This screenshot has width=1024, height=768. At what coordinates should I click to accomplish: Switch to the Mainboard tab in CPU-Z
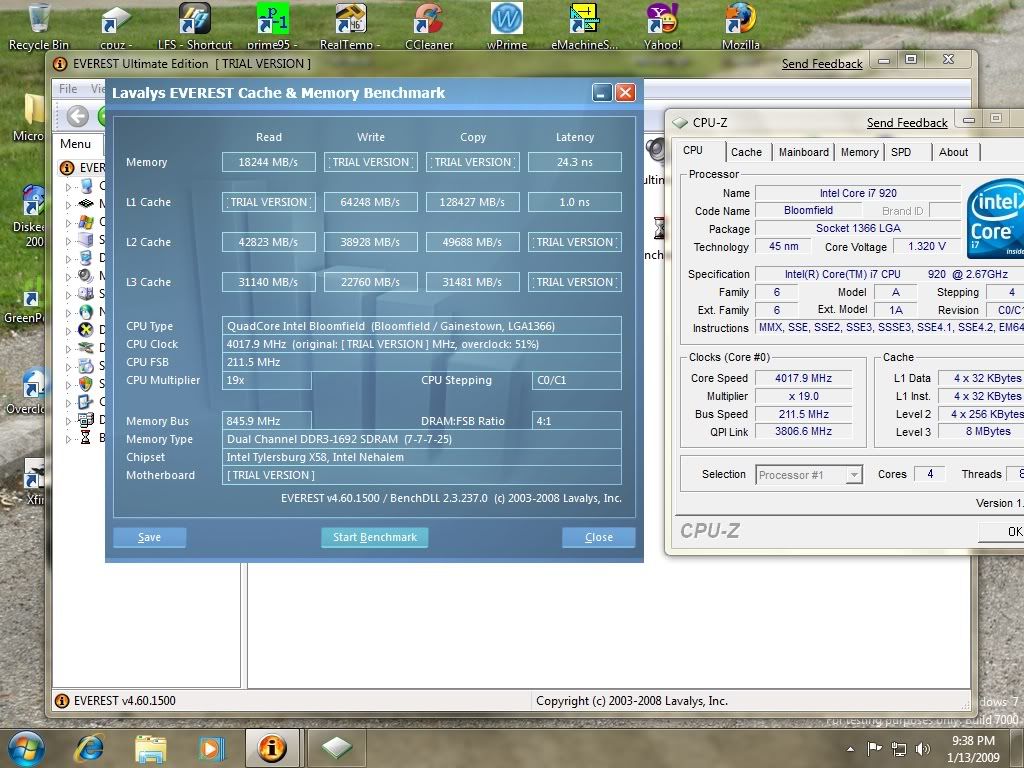pos(804,152)
